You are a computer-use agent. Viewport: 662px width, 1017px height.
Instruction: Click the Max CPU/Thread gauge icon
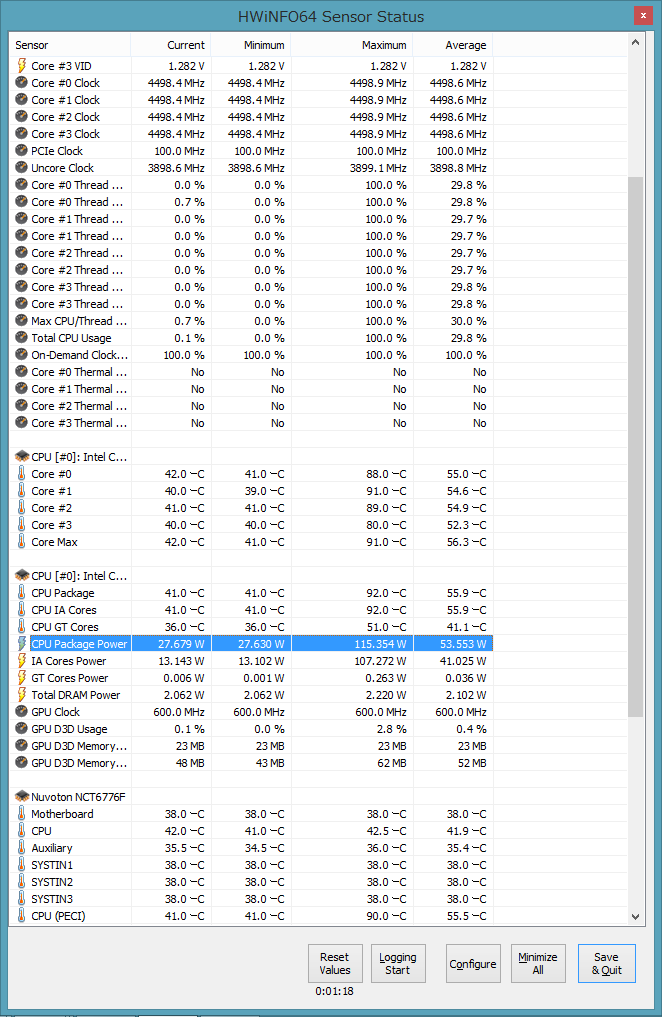click(21, 320)
